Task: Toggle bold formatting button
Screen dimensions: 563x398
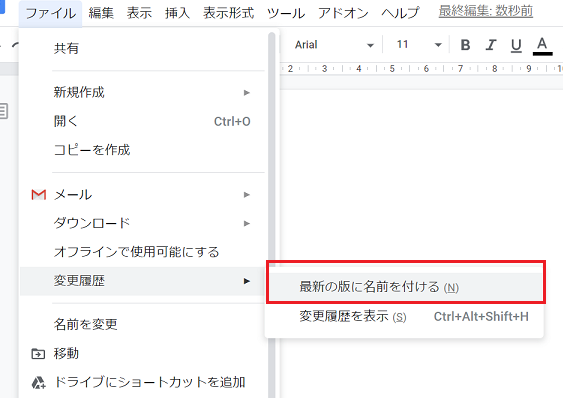Action: click(465, 45)
